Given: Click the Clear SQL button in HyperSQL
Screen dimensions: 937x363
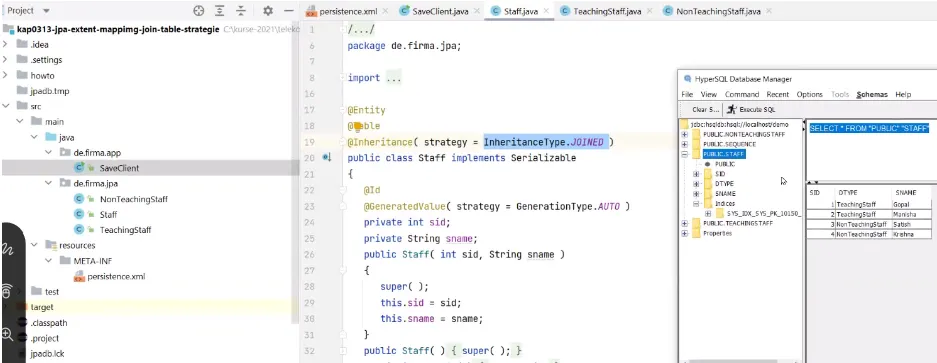Looking at the screenshot, I should tap(705, 109).
